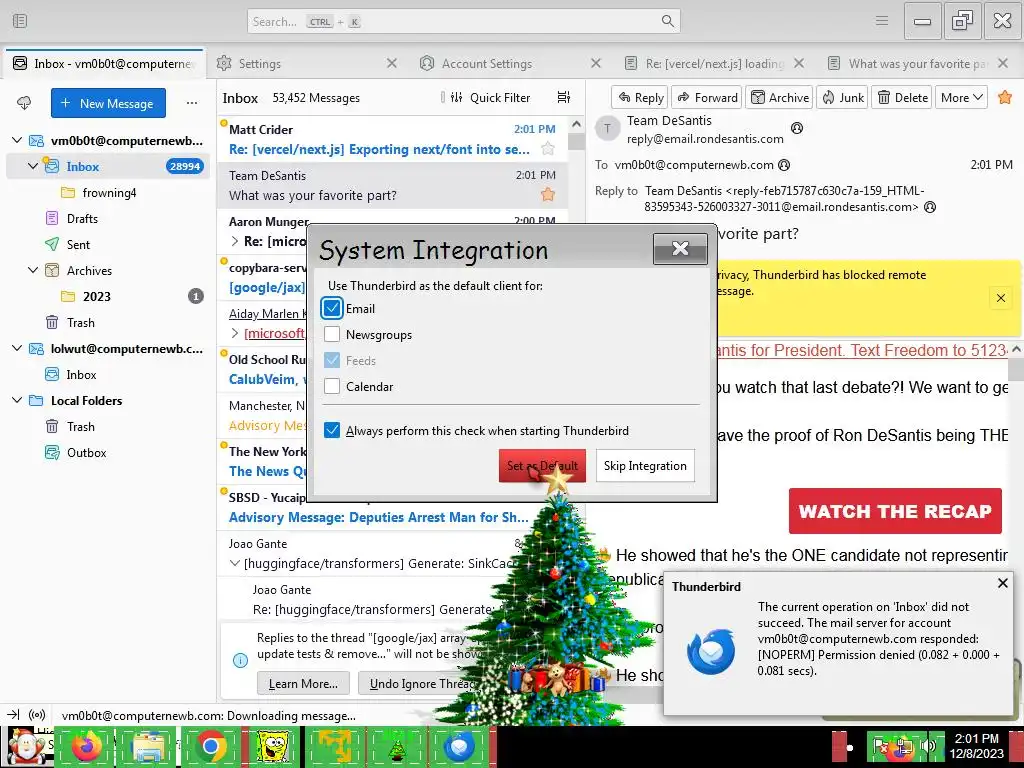Check the Calendar checkbox

(332, 387)
